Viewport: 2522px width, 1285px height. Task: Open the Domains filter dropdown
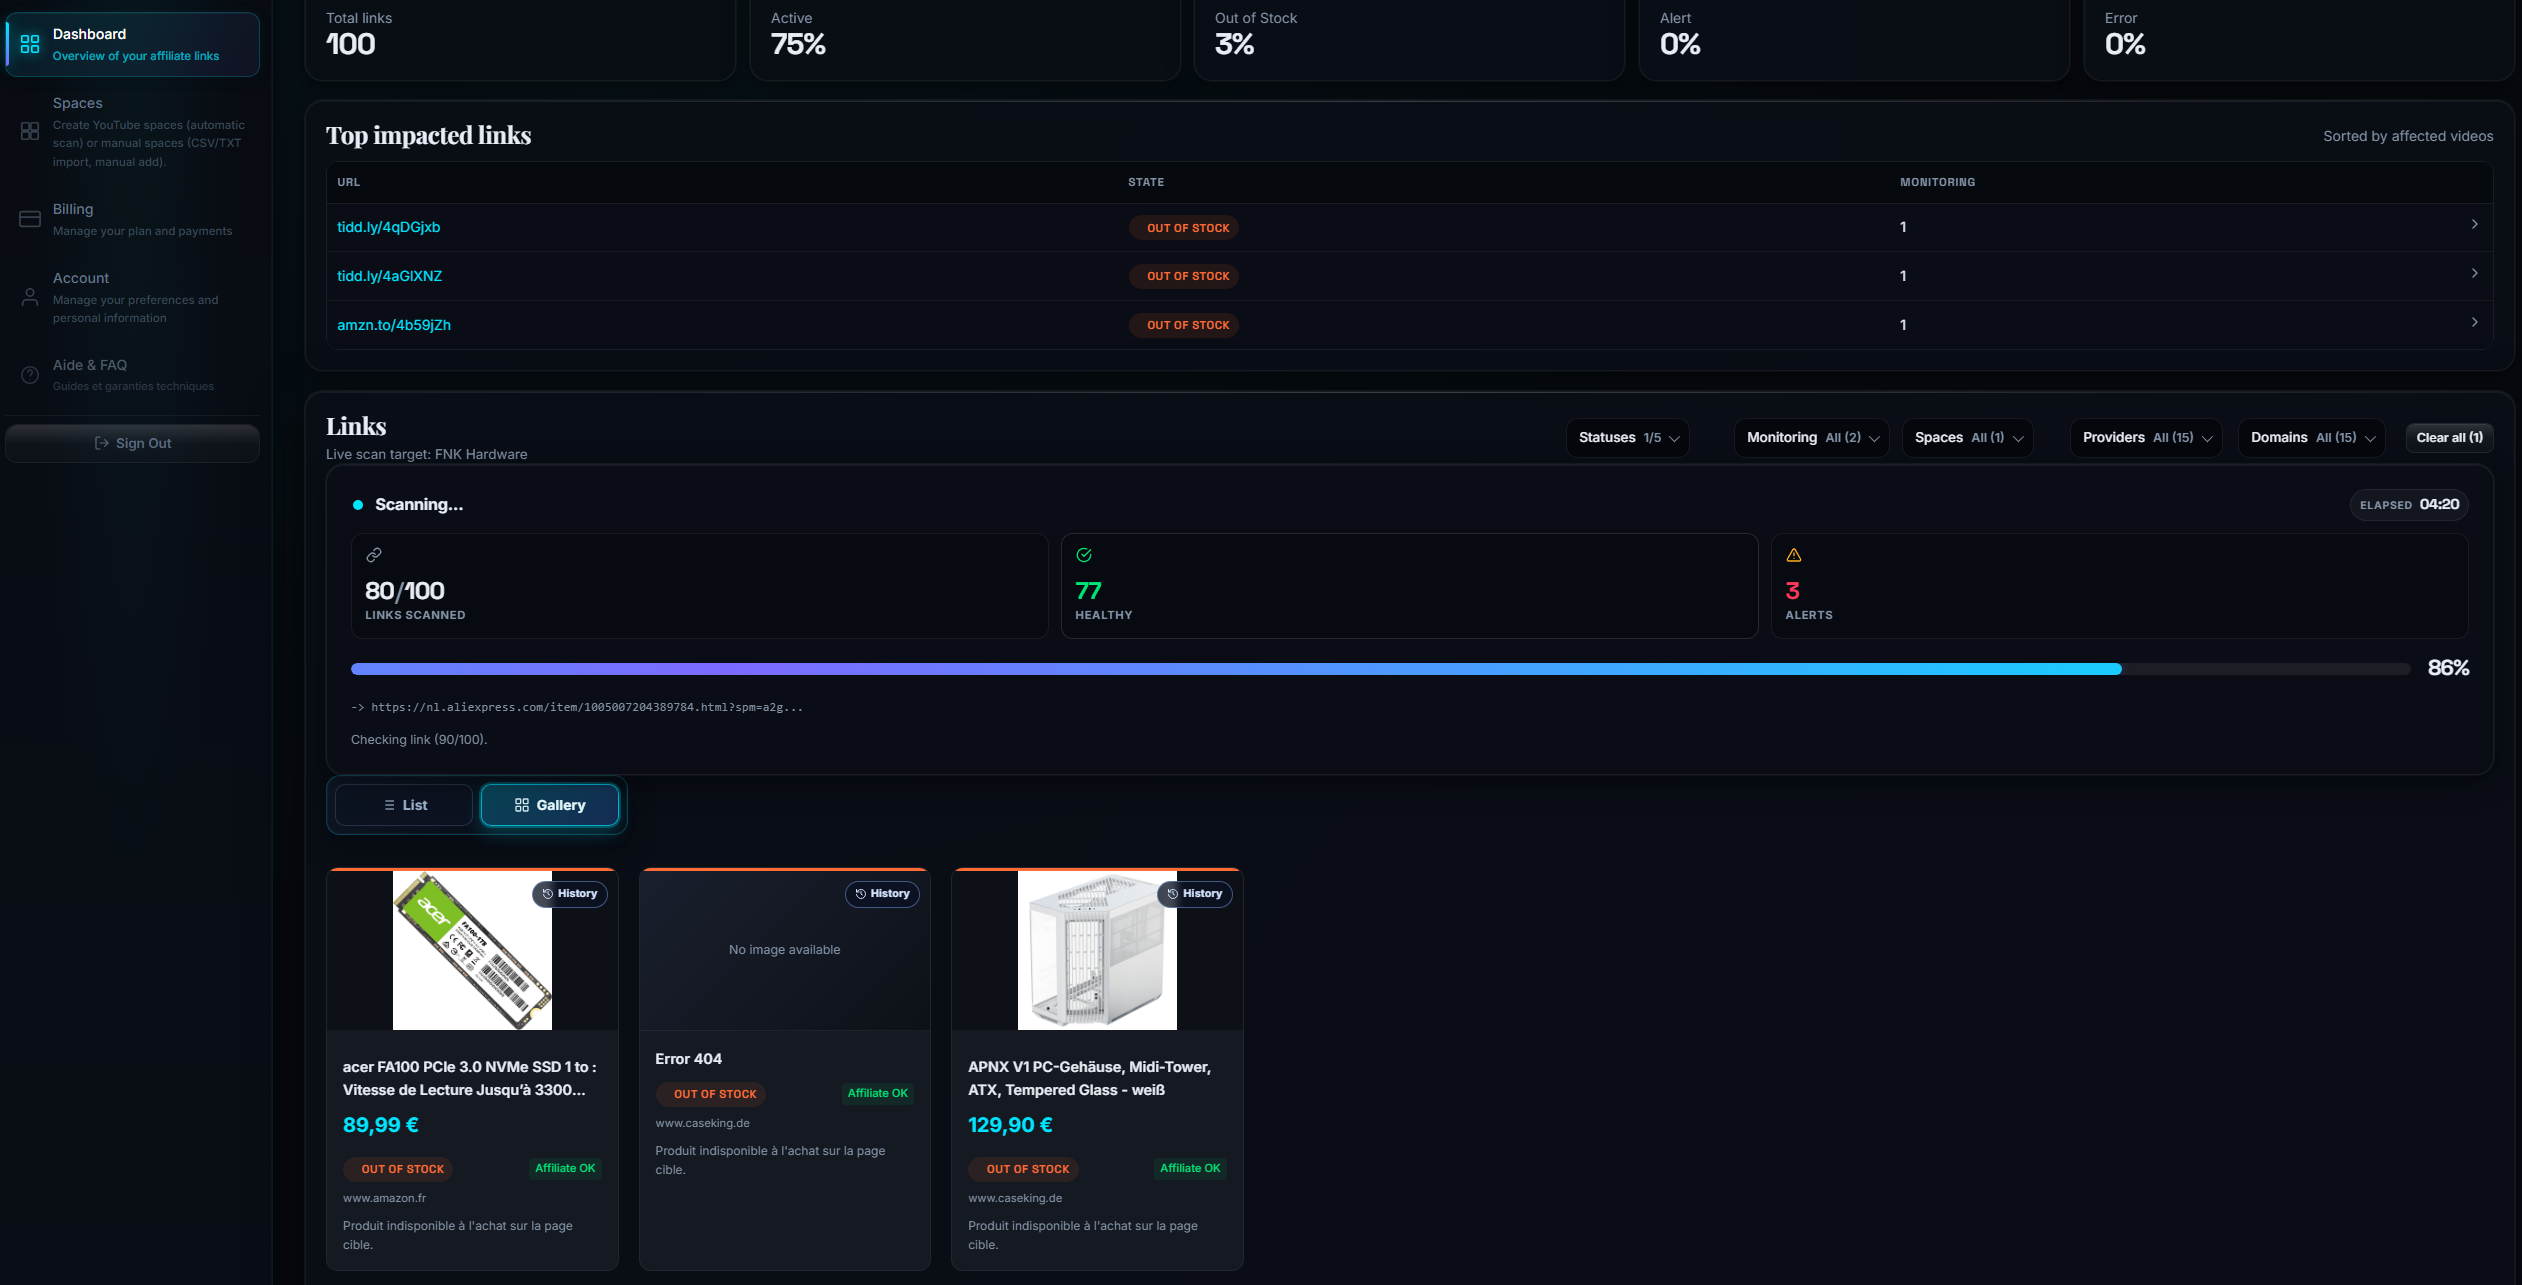click(2311, 437)
